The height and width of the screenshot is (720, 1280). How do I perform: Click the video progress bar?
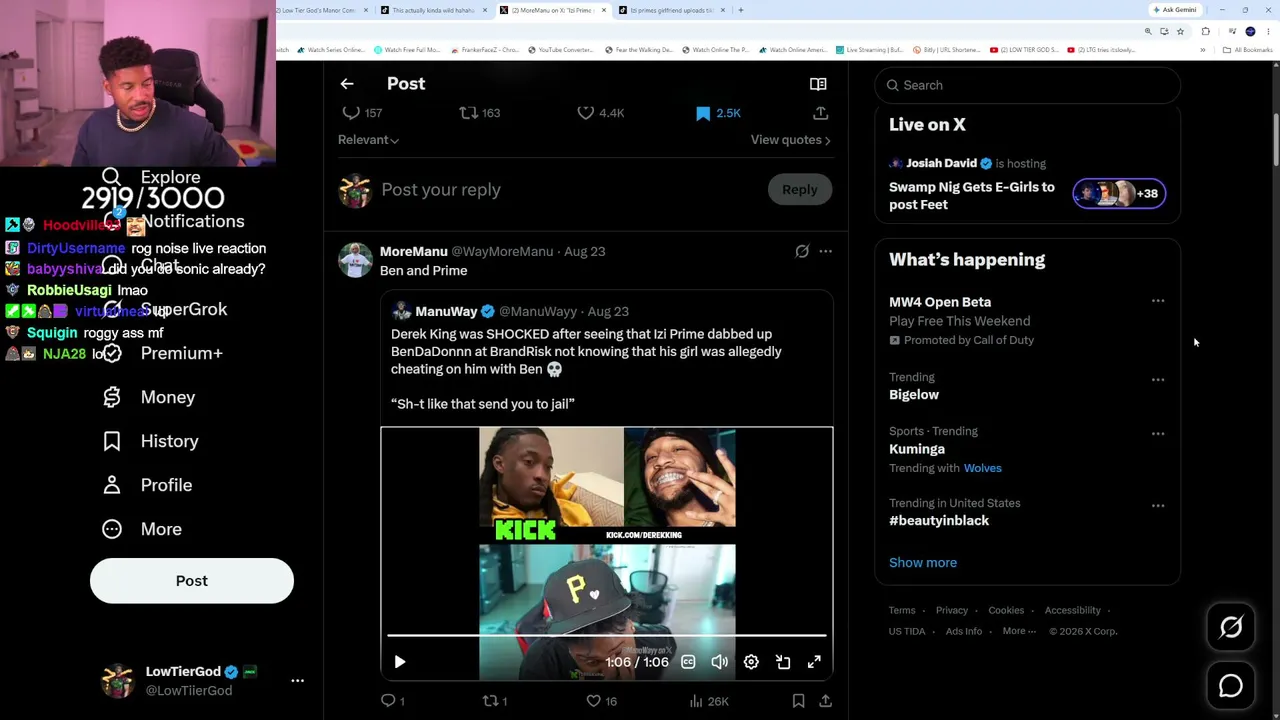coord(606,635)
